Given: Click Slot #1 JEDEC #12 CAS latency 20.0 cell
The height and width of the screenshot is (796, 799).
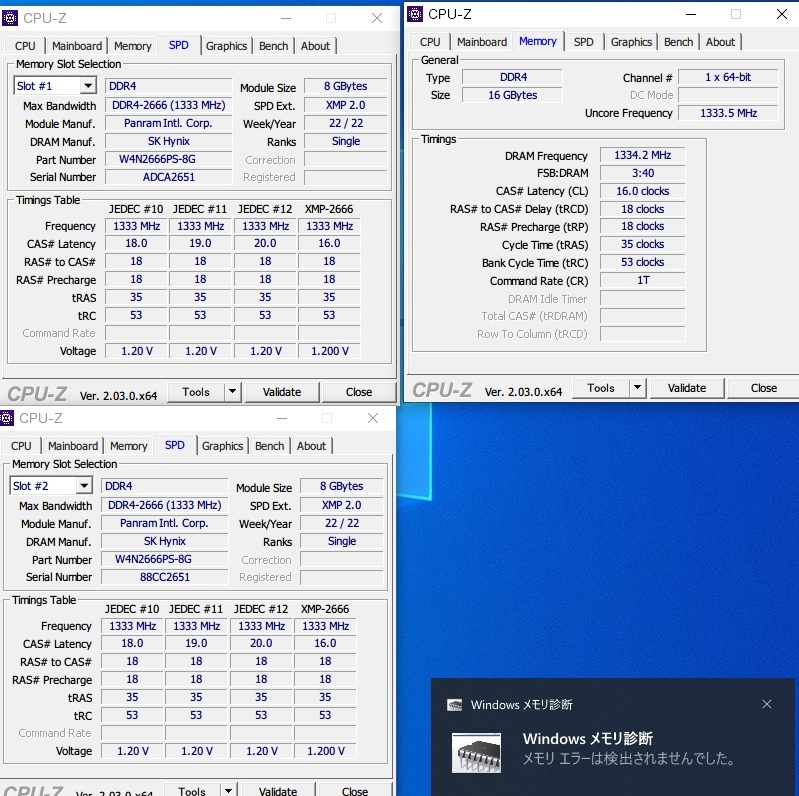Looking at the screenshot, I should point(265,243).
